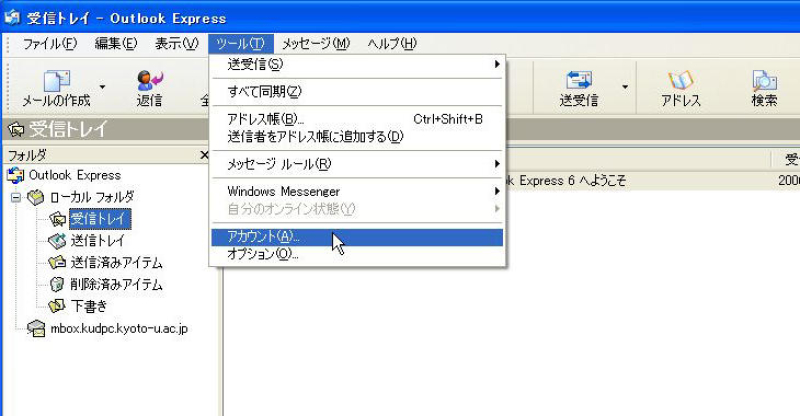The height and width of the screenshot is (416, 800).
Task: Open the dropdown arrow beside 送受信 toolbar button
Action: pyautogui.click(x=625, y=87)
